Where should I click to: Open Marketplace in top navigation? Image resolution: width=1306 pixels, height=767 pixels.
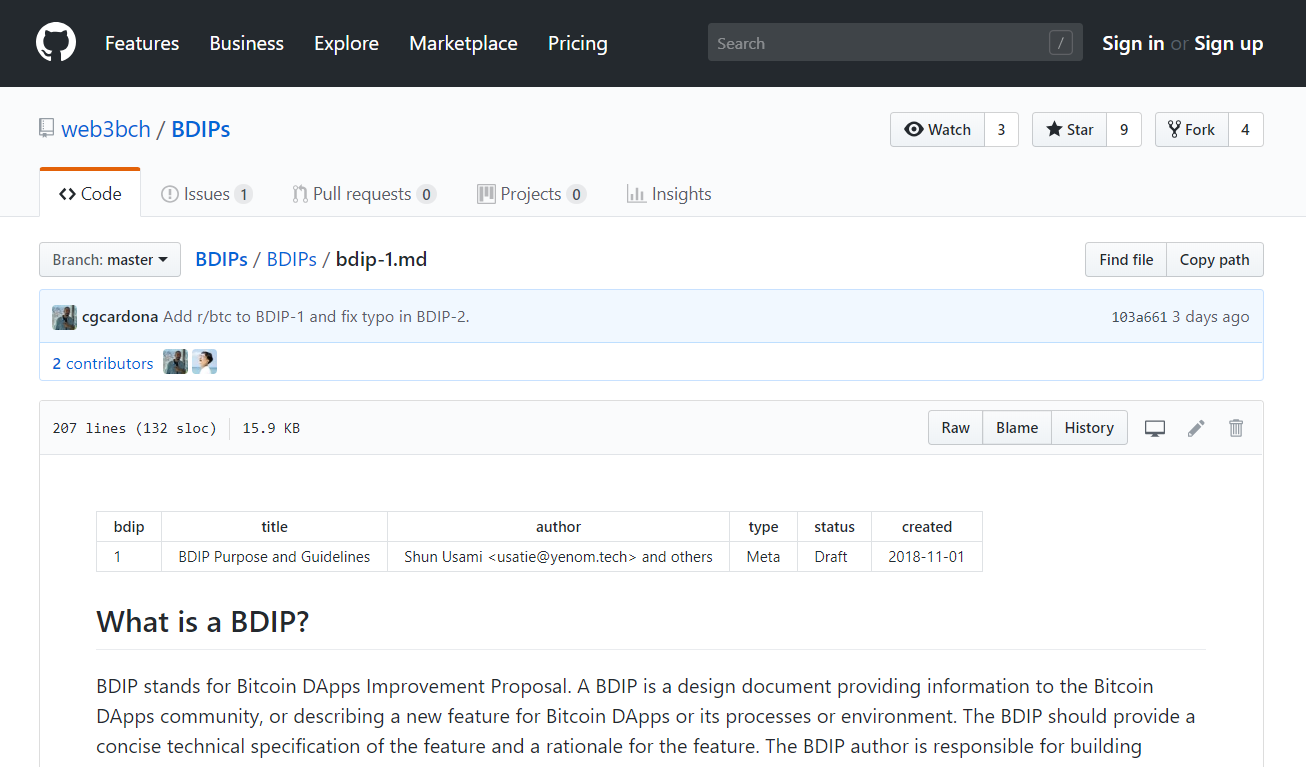(x=463, y=43)
